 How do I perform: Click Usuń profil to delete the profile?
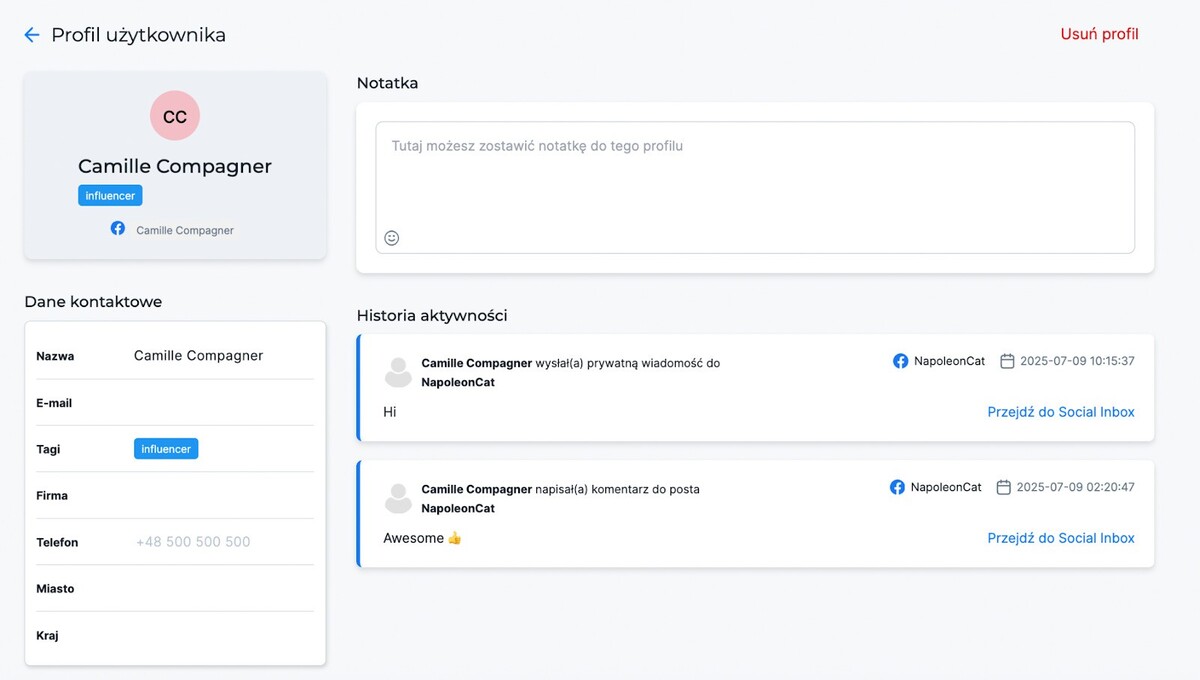pos(1099,34)
